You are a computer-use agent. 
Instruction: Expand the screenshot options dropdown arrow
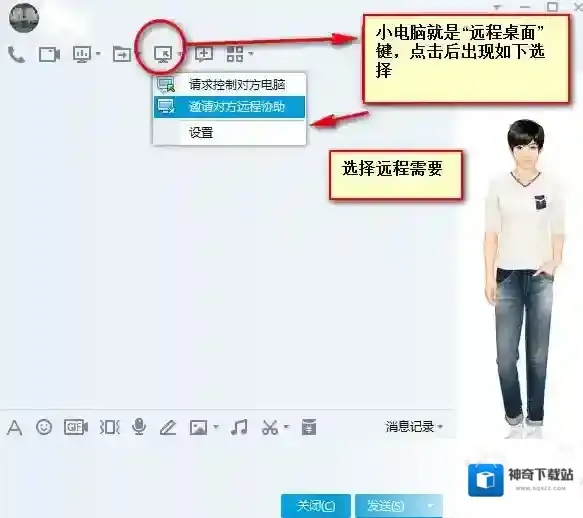pyautogui.click(x=286, y=427)
